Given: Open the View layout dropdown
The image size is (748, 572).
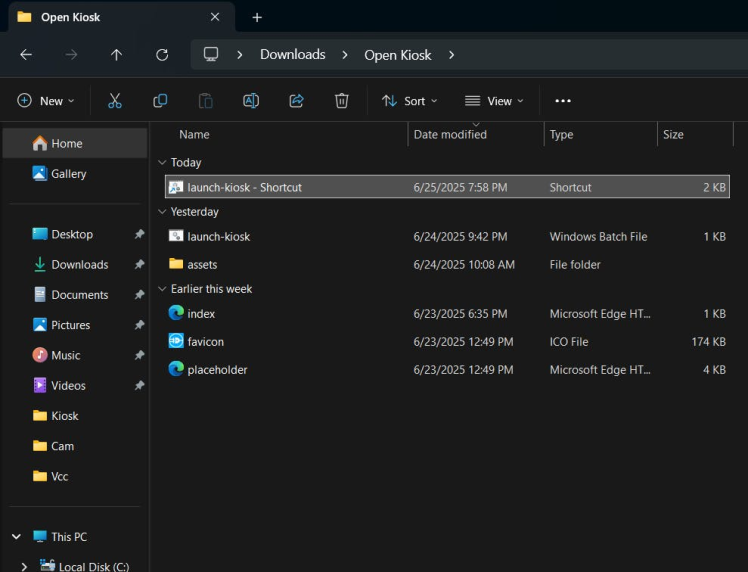Looking at the screenshot, I should 494,101.
